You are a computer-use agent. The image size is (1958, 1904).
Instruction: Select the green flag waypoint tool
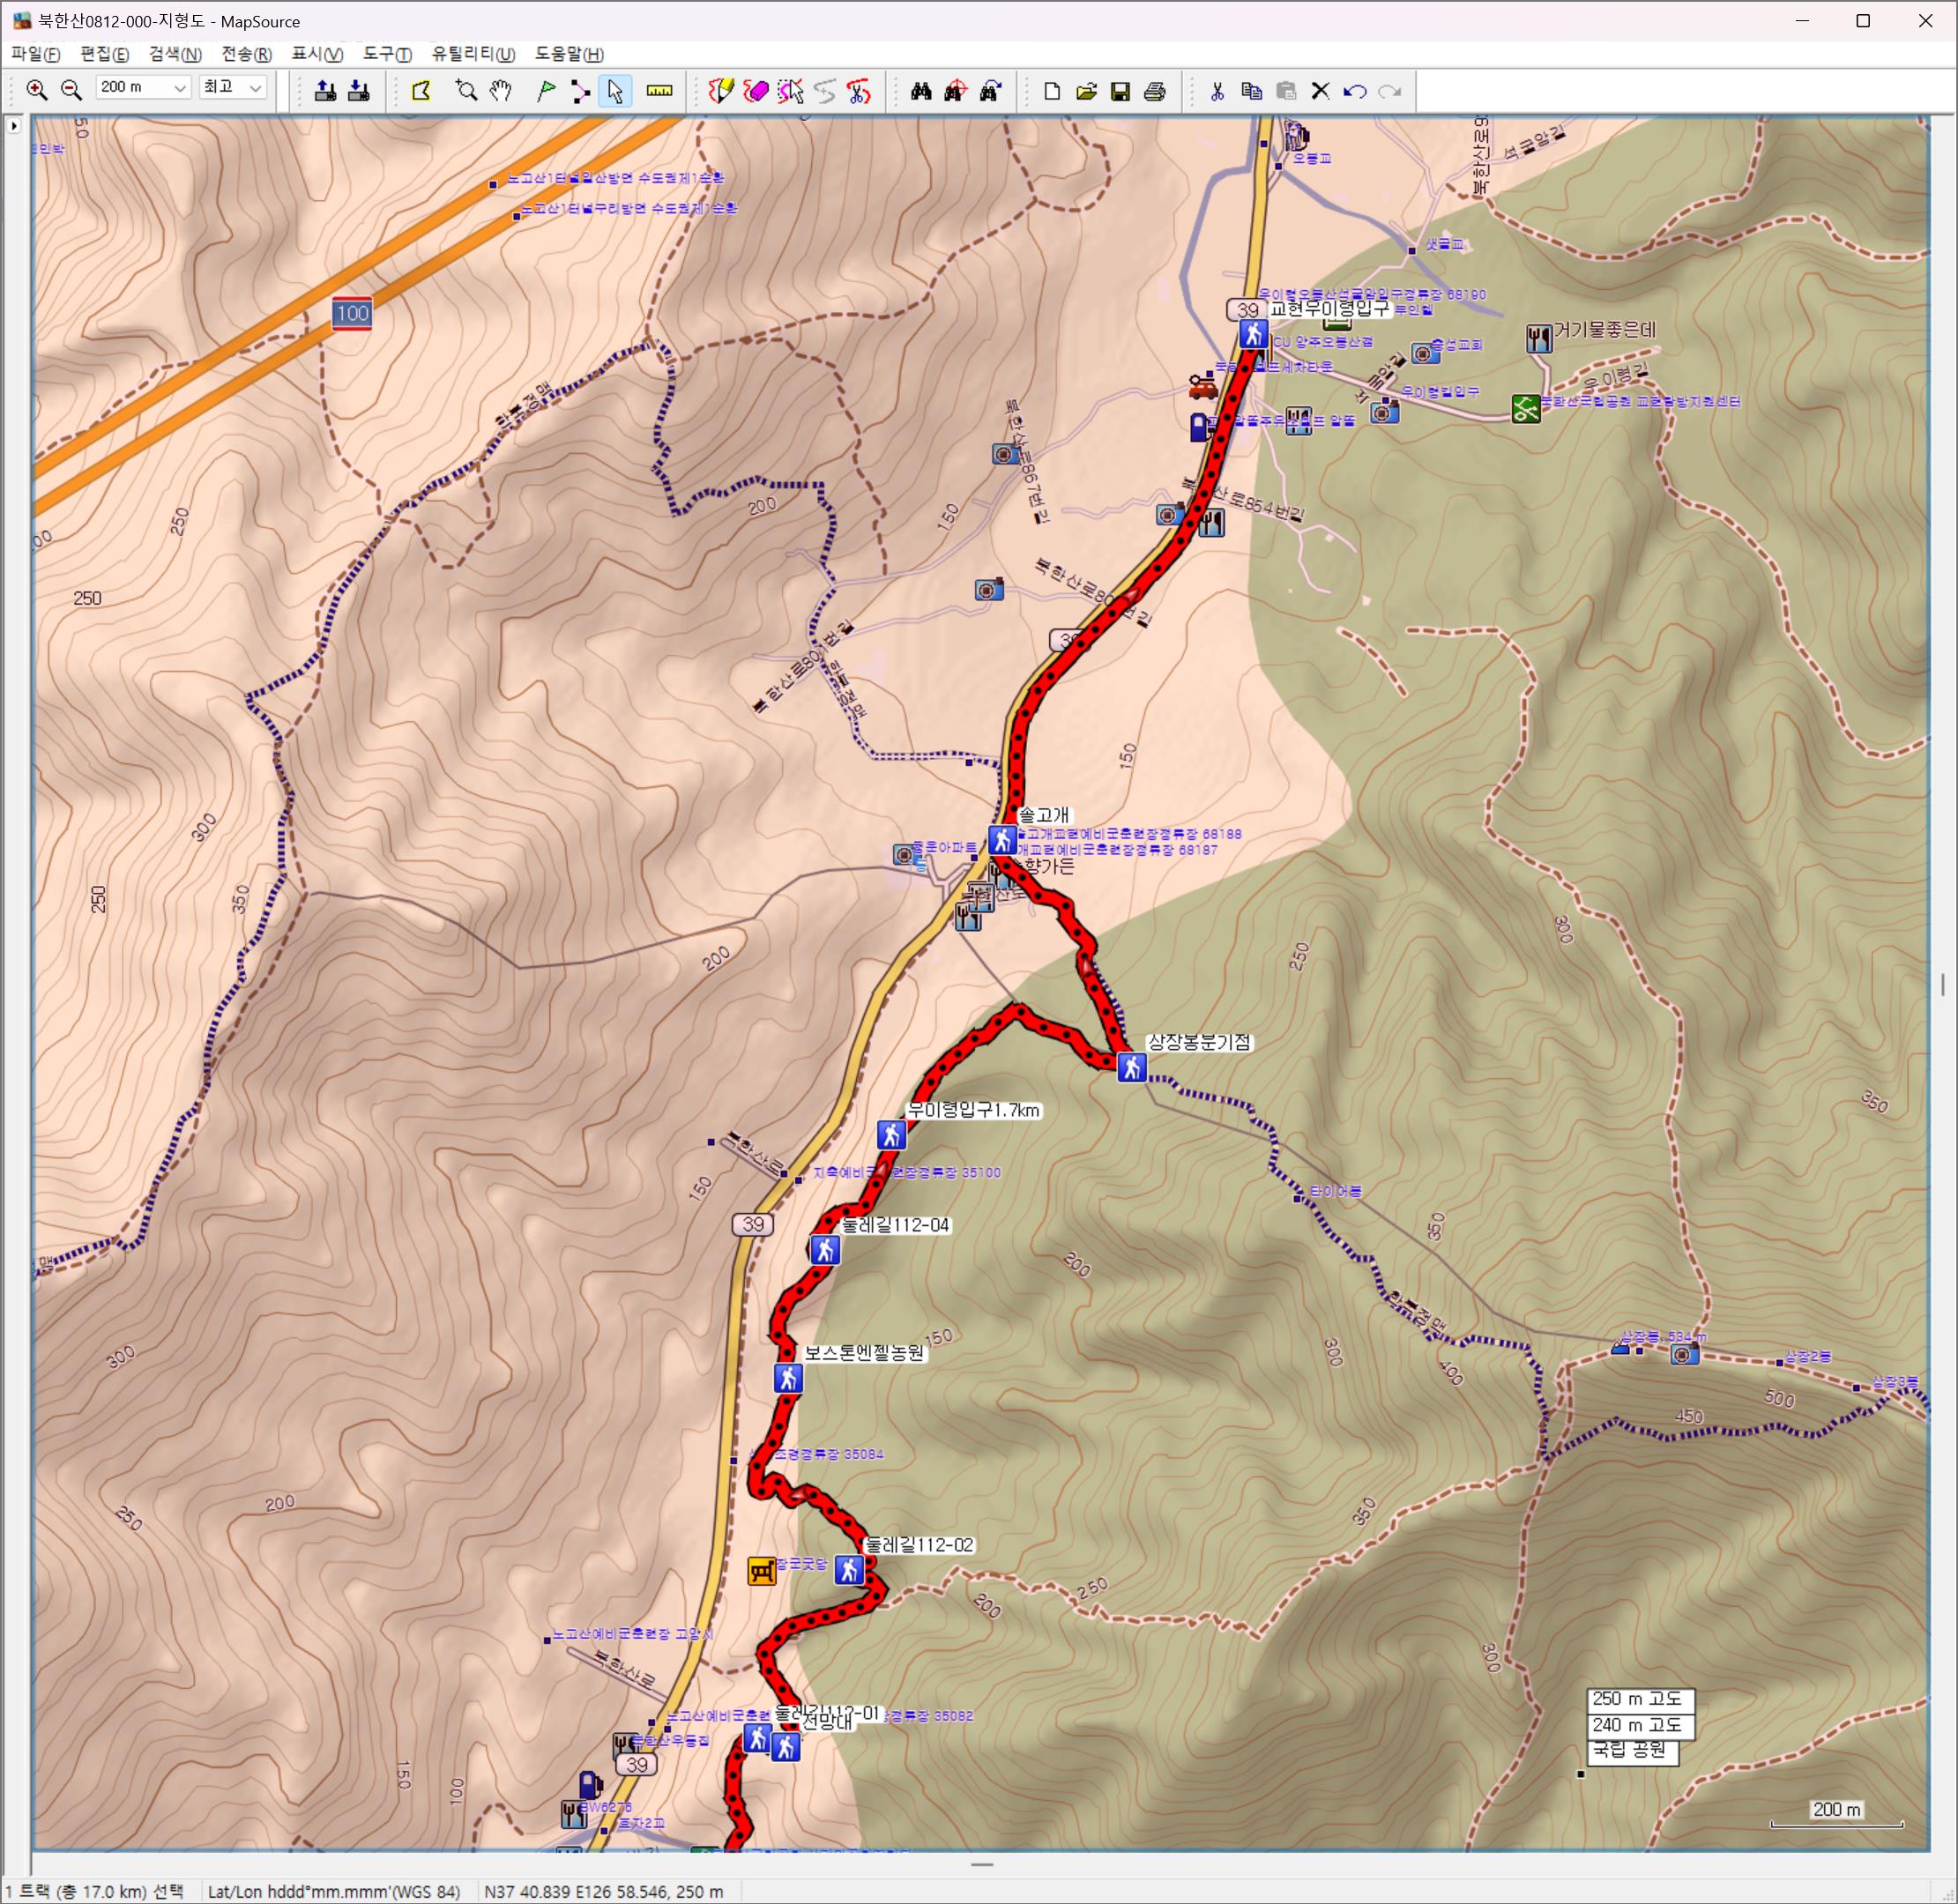point(545,91)
